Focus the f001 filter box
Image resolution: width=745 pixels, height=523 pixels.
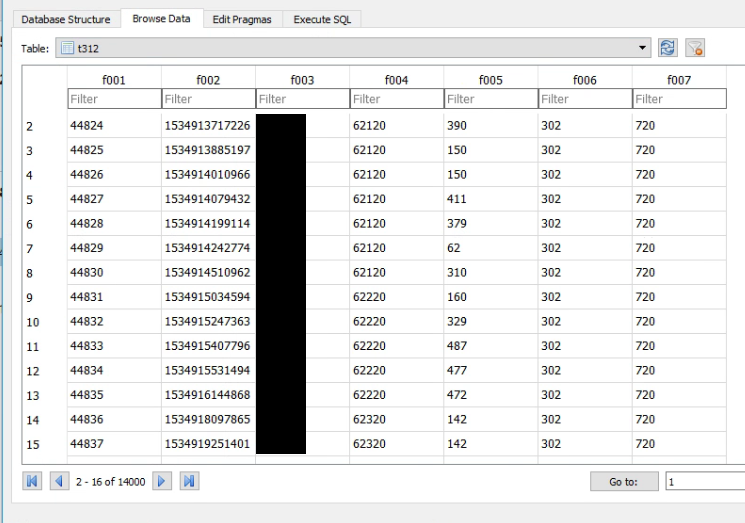pyautogui.click(x=113, y=99)
